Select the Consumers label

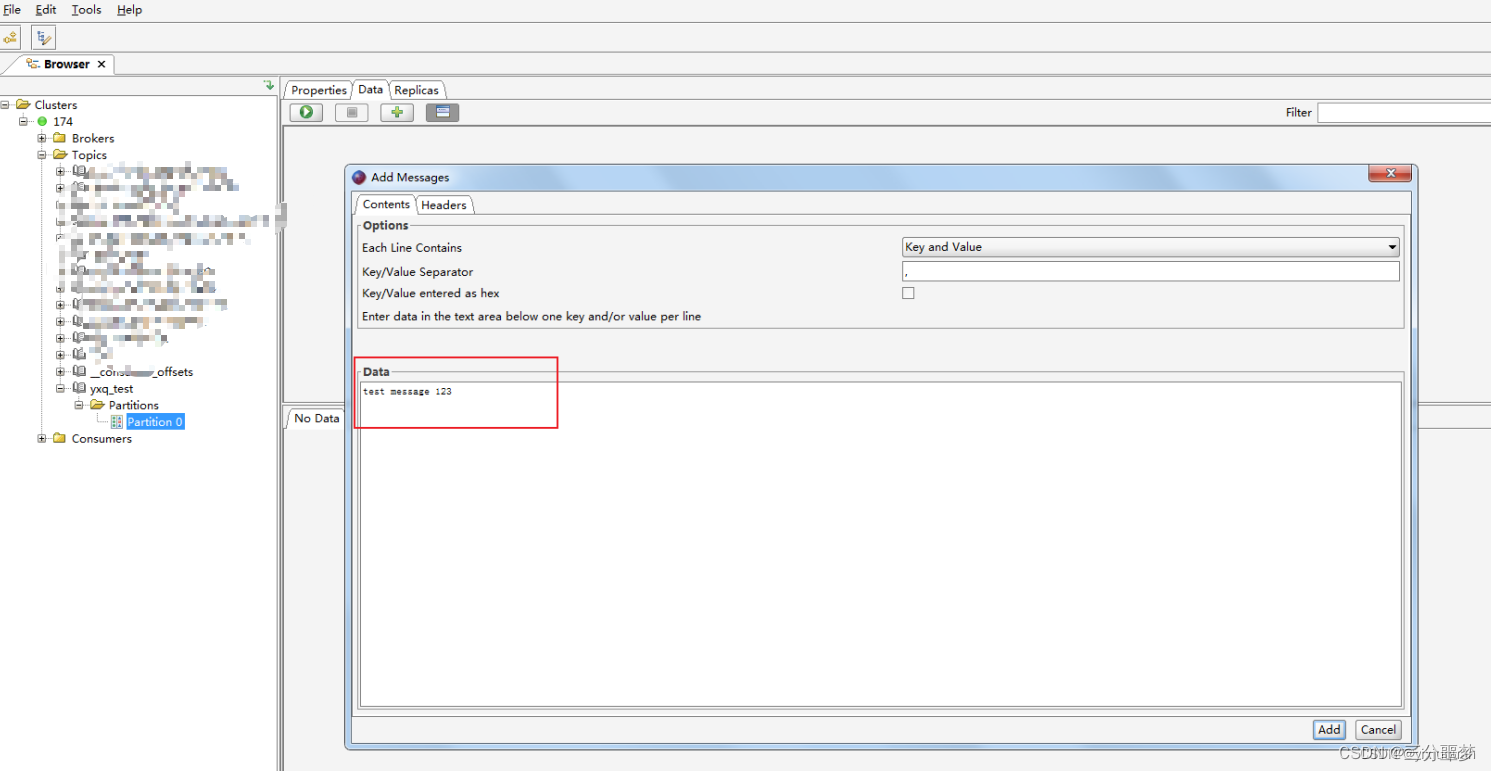pos(102,438)
